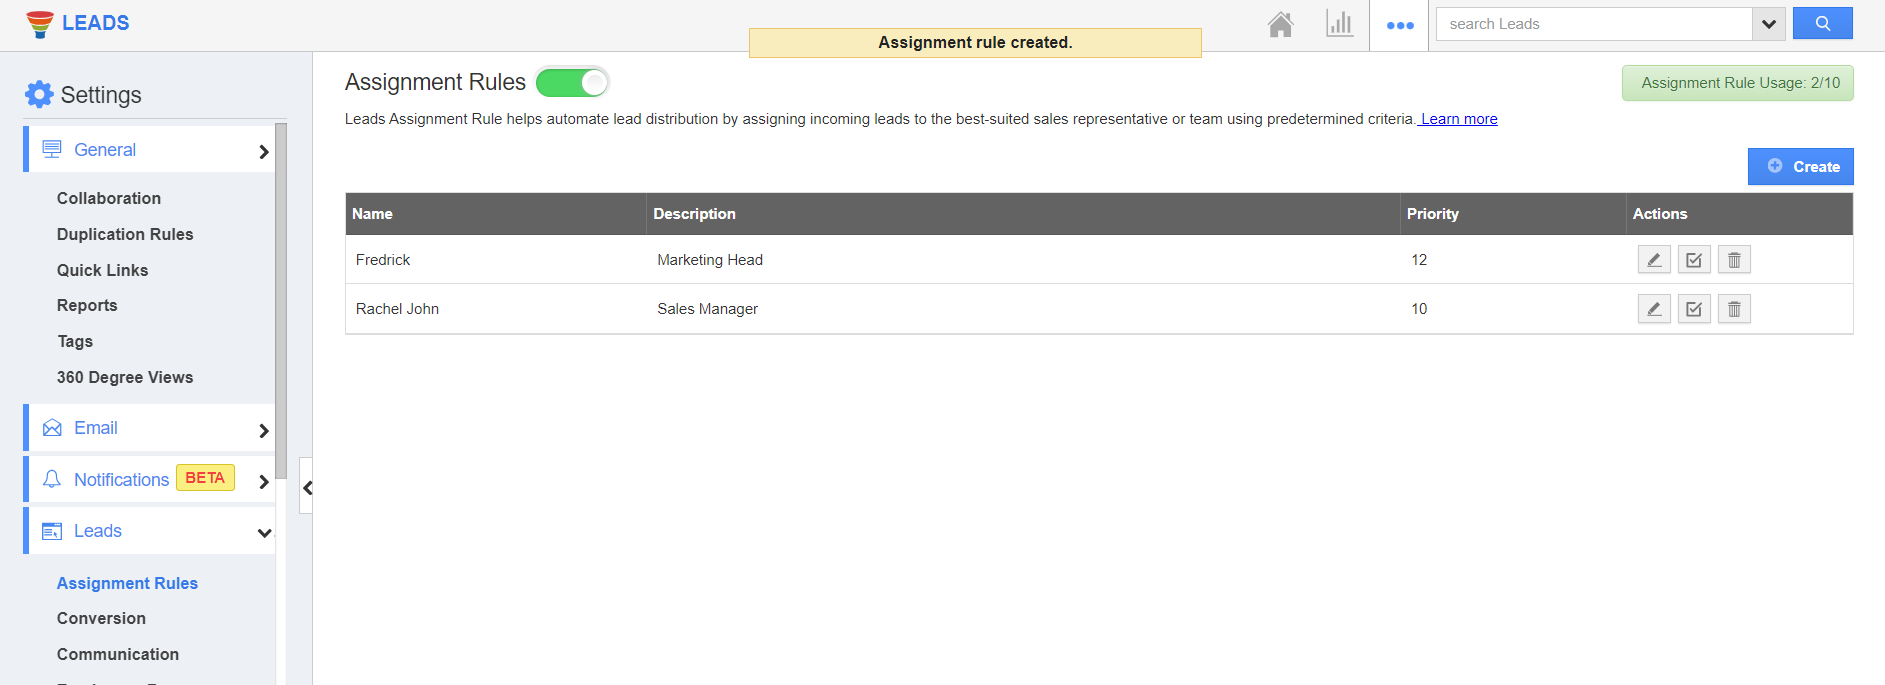Image resolution: width=1885 pixels, height=685 pixels.
Task: Open Collaboration settings
Action: (x=109, y=198)
